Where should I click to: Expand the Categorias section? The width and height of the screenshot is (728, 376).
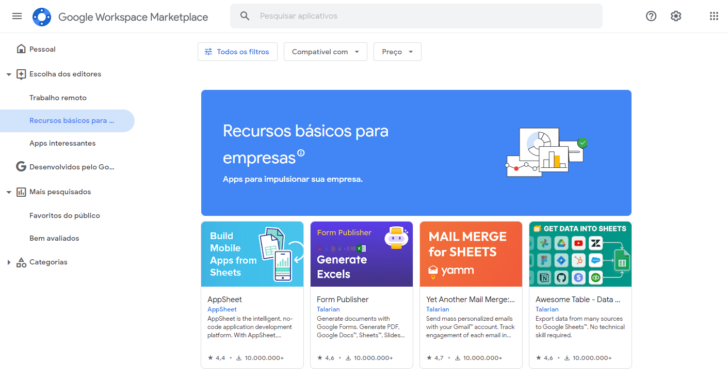[8, 262]
